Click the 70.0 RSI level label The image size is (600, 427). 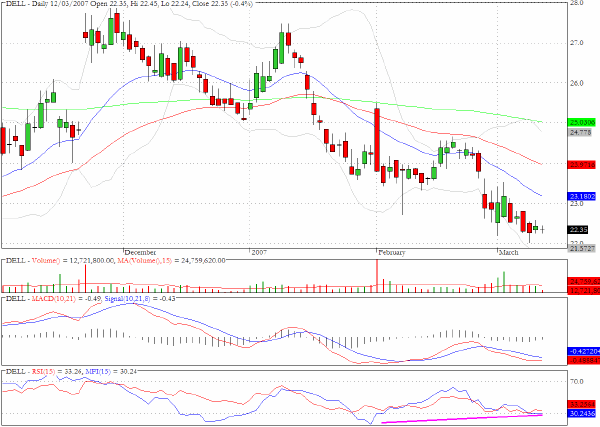pyautogui.click(x=577, y=381)
